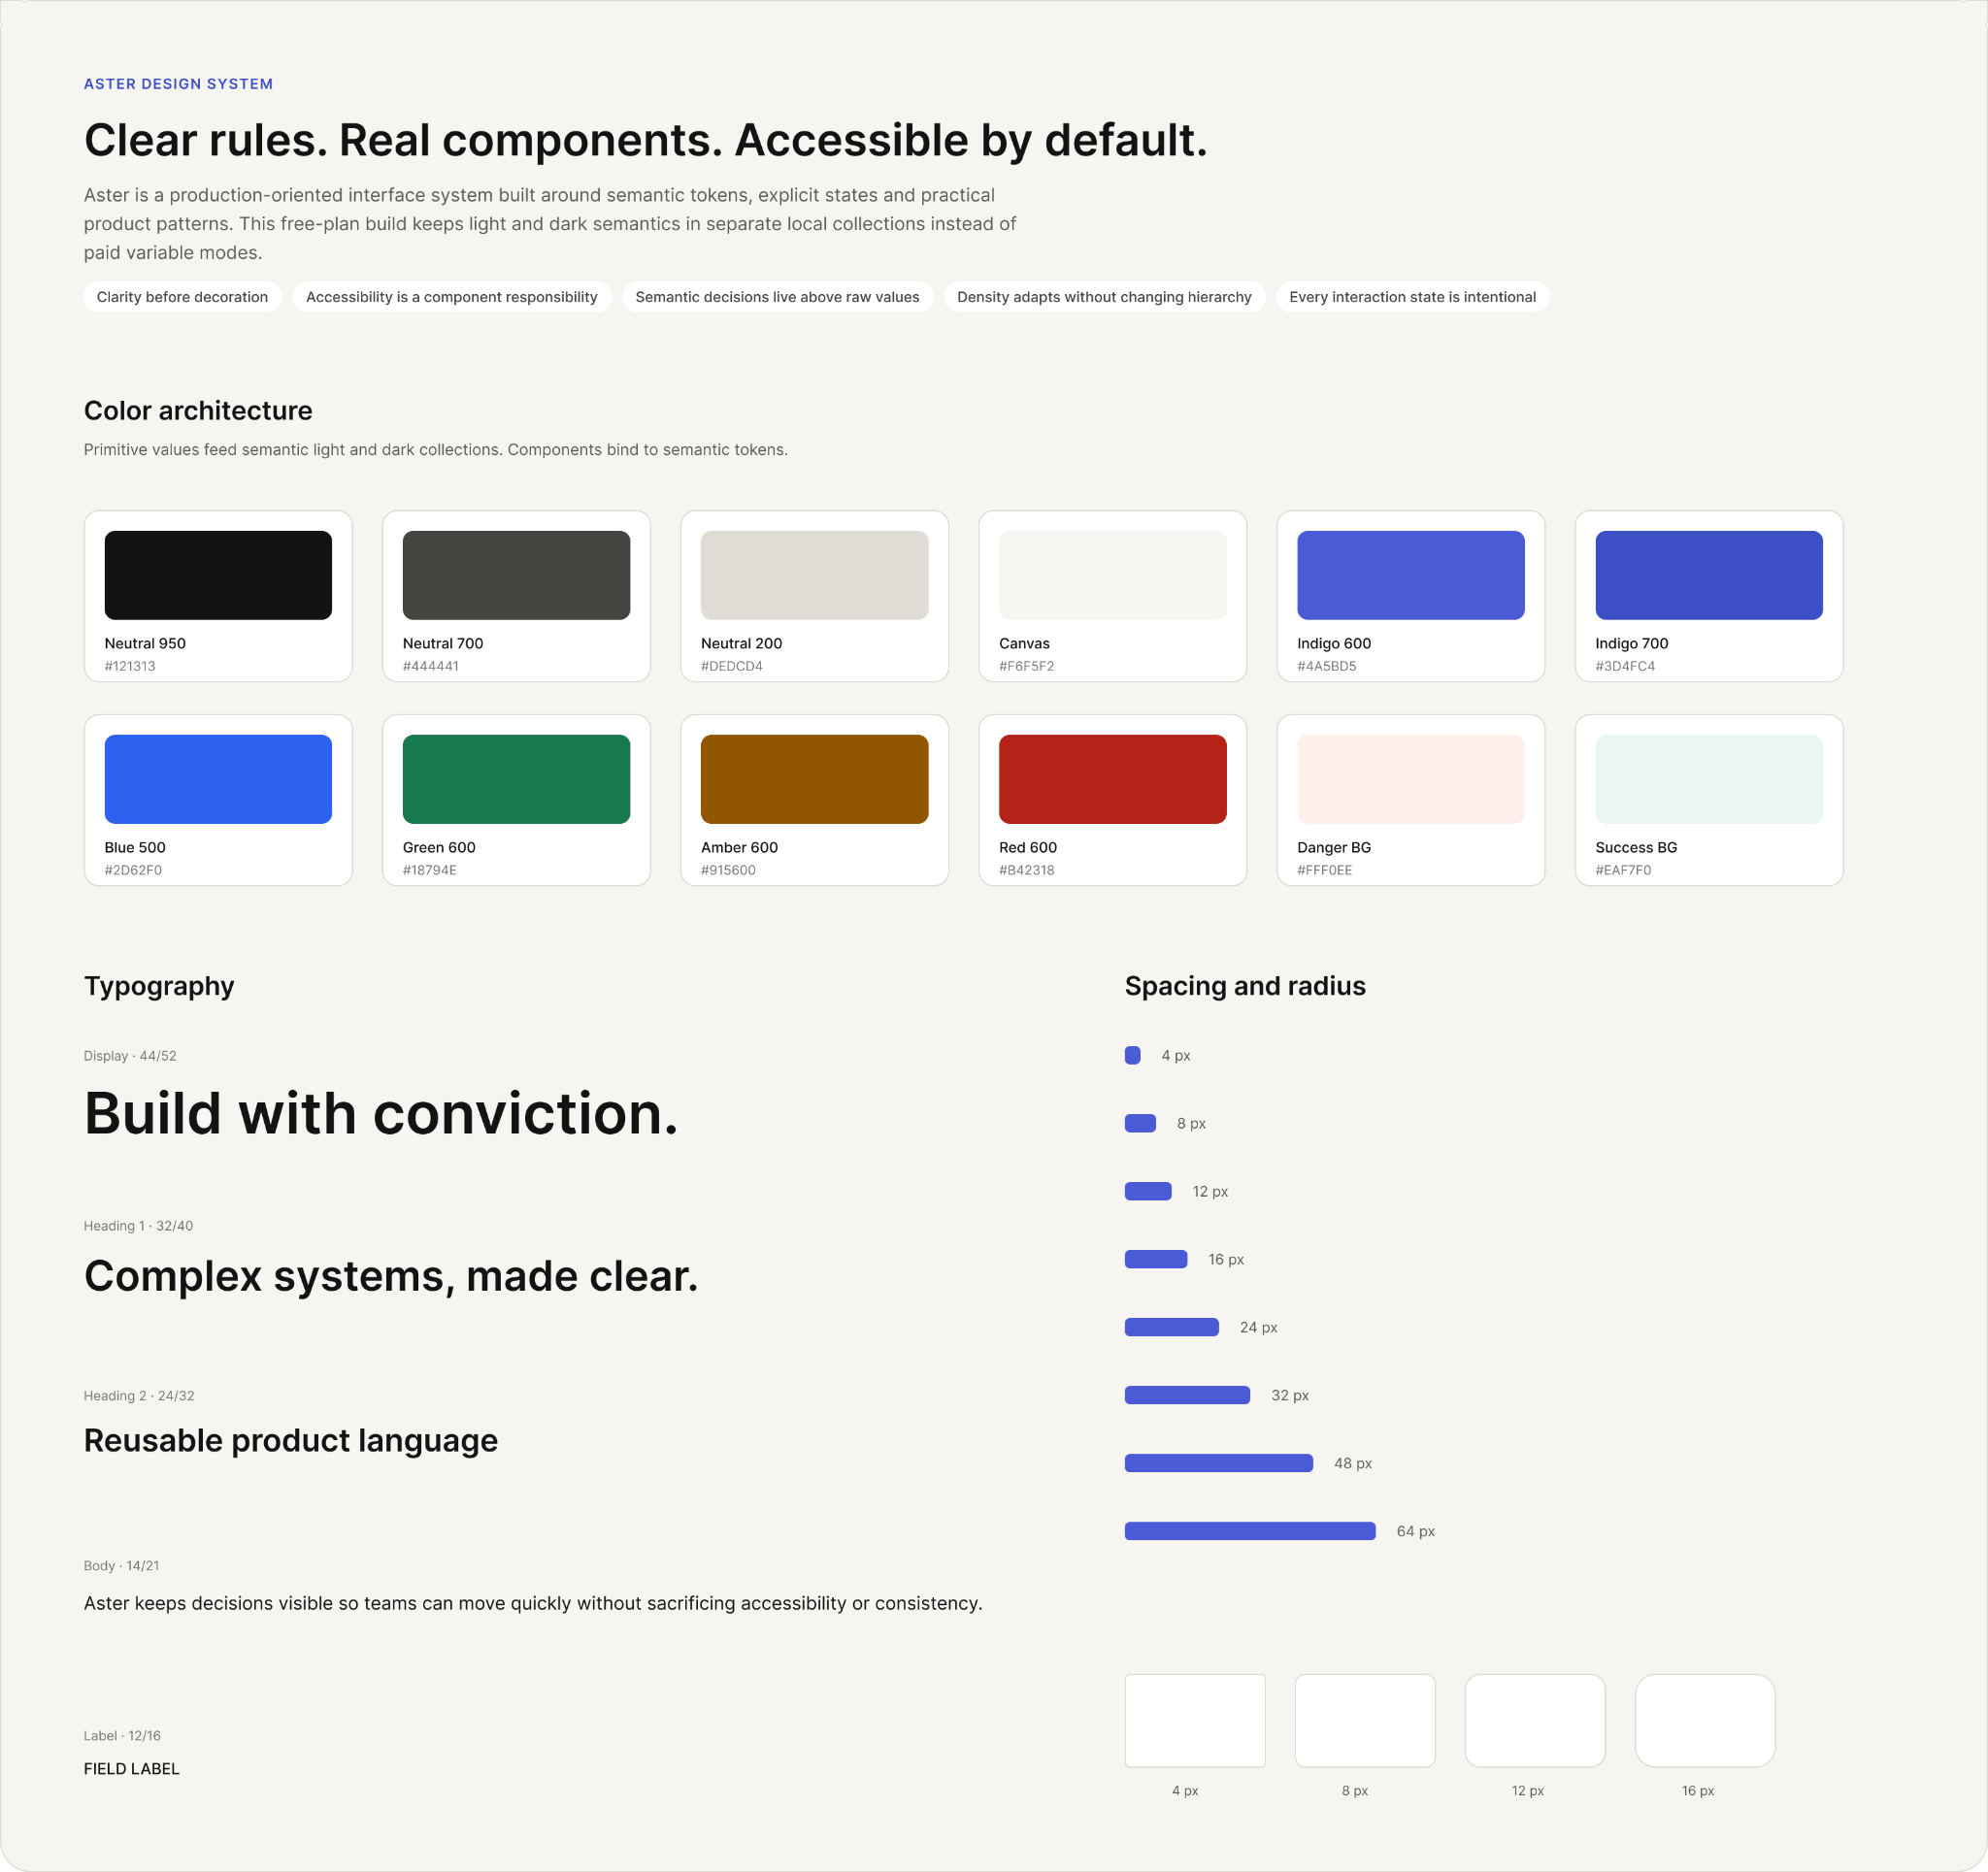Select 'Every interaction state is intentional' pill
Viewport: 1988px width, 1872px height.
pyautogui.click(x=1412, y=297)
